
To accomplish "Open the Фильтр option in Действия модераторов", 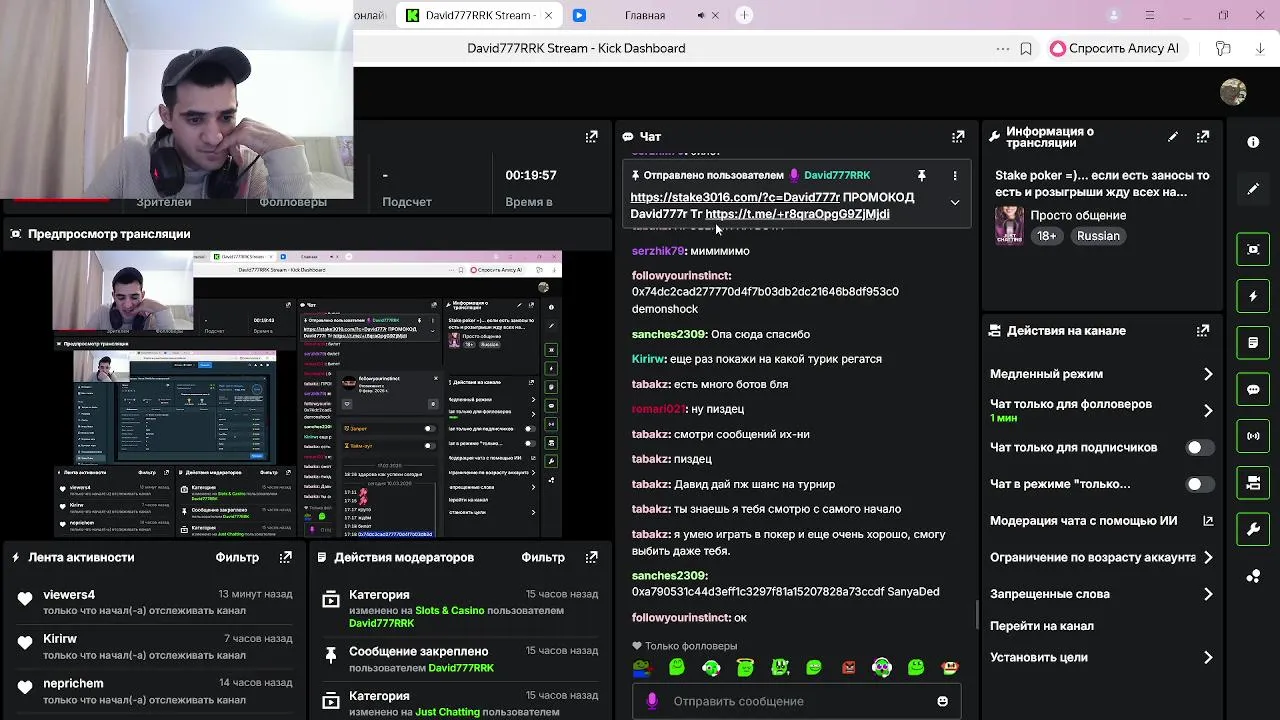I will pyautogui.click(x=543, y=557).
